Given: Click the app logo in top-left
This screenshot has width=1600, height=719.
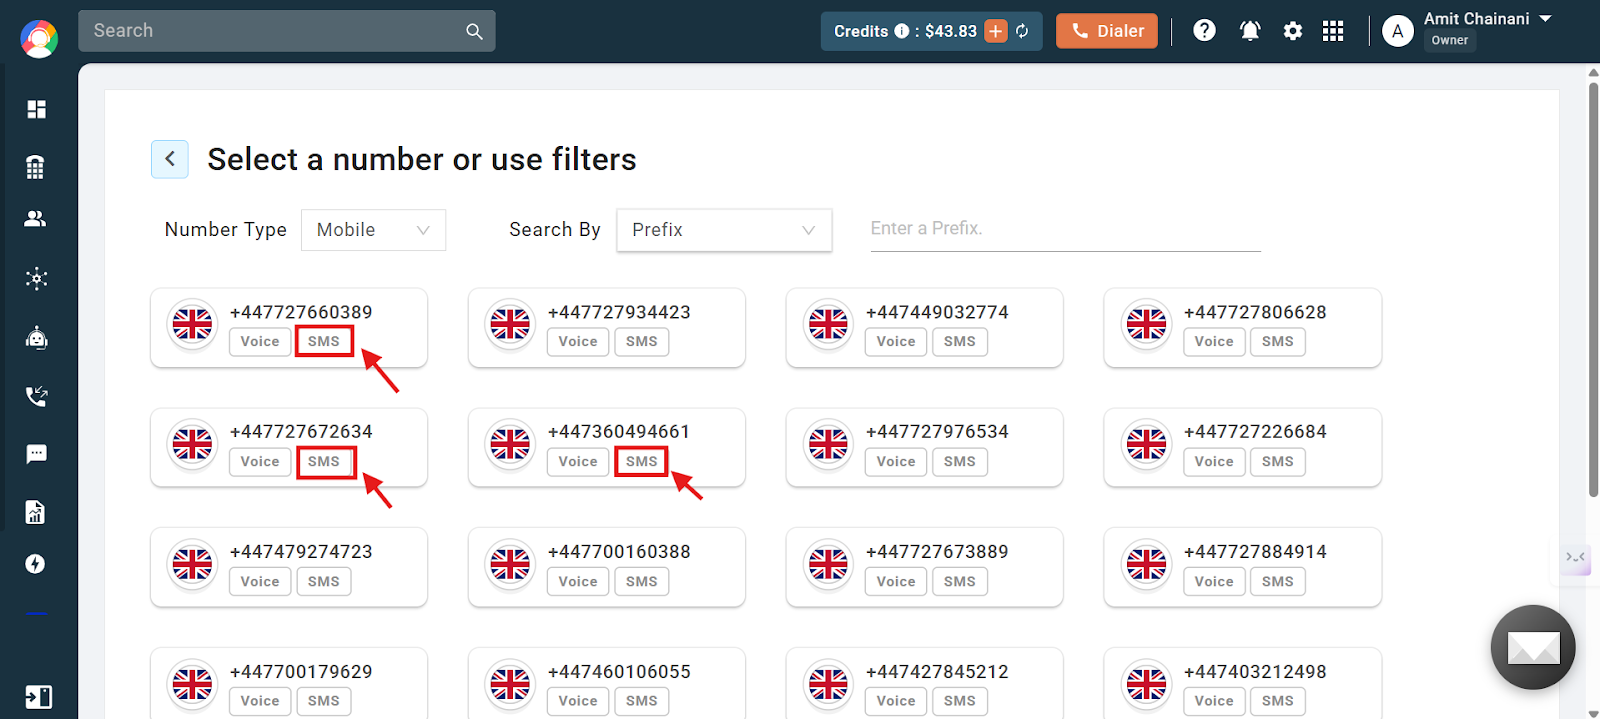Looking at the screenshot, I should [39, 39].
